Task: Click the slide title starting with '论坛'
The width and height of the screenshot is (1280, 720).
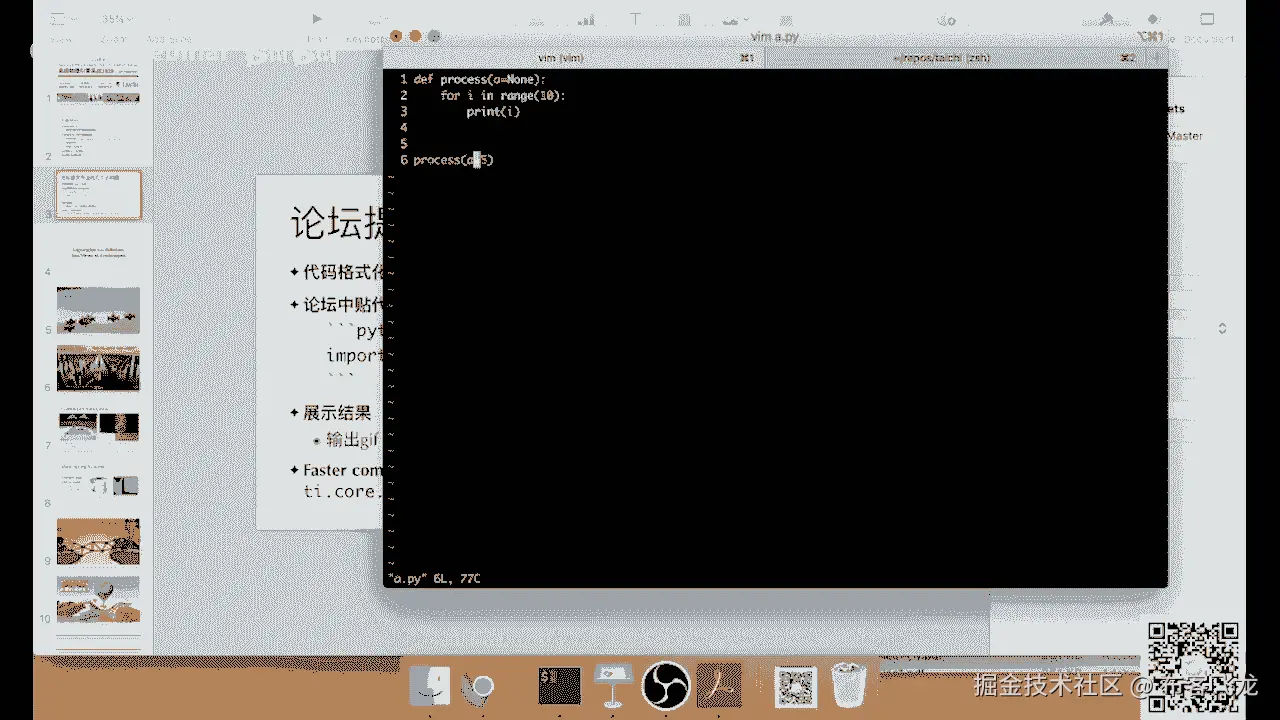Action: tap(337, 223)
